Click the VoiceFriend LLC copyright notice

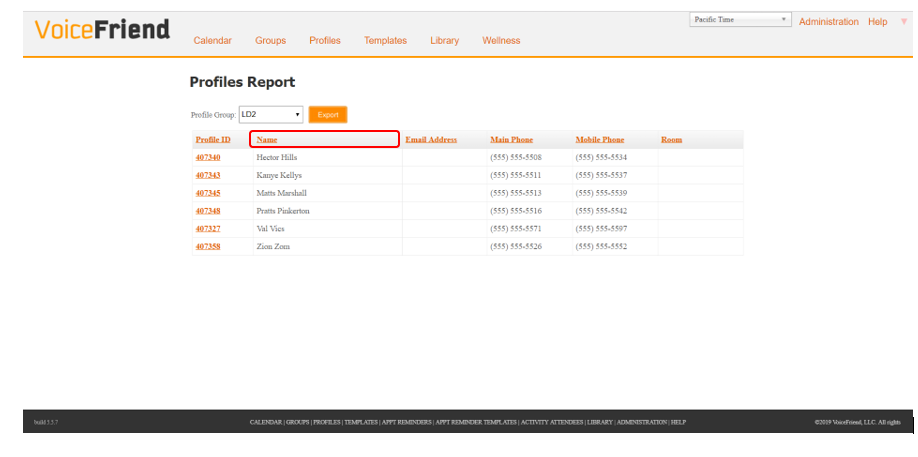click(x=857, y=422)
